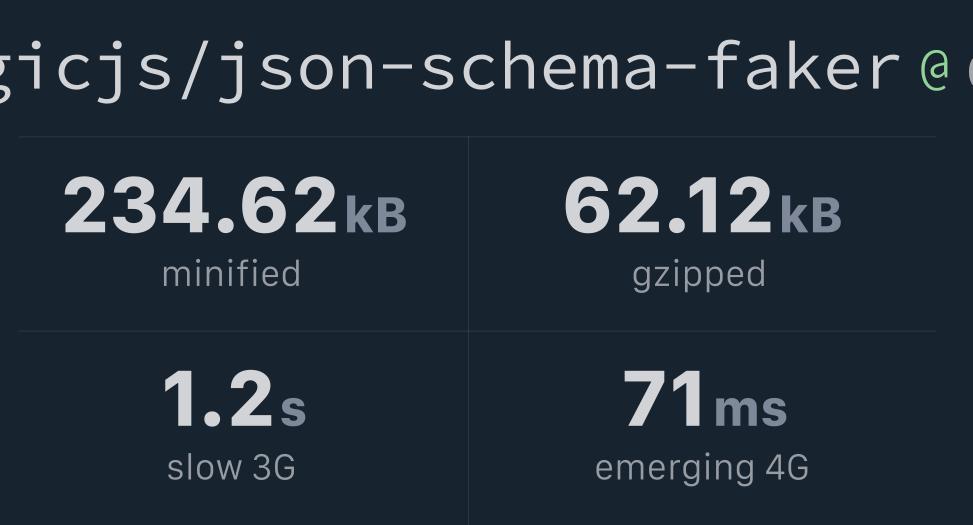Select the 234.62 minified size value
This screenshot has height=525, width=973.
coord(200,205)
